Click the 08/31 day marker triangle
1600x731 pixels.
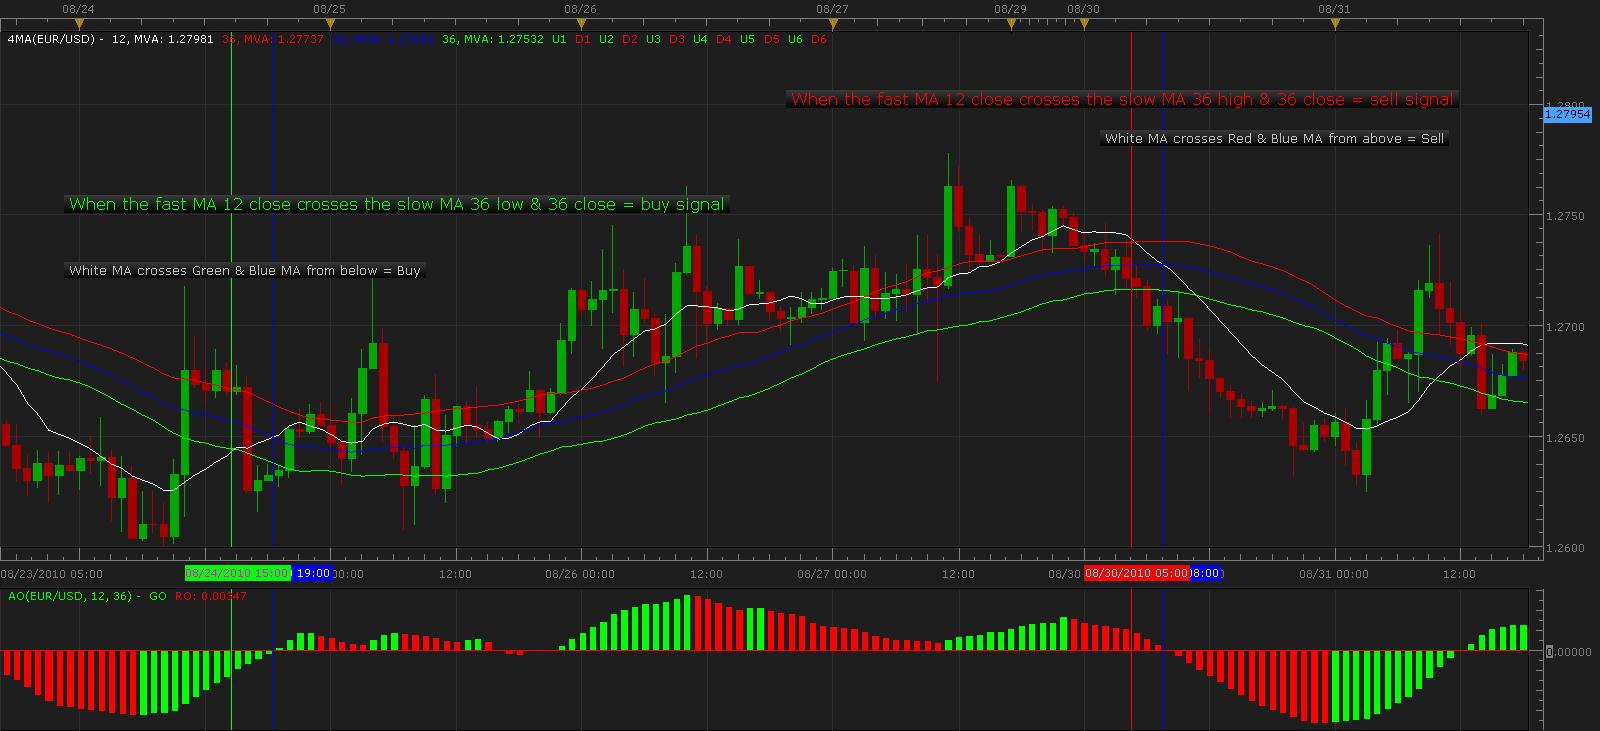[1334, 23]
